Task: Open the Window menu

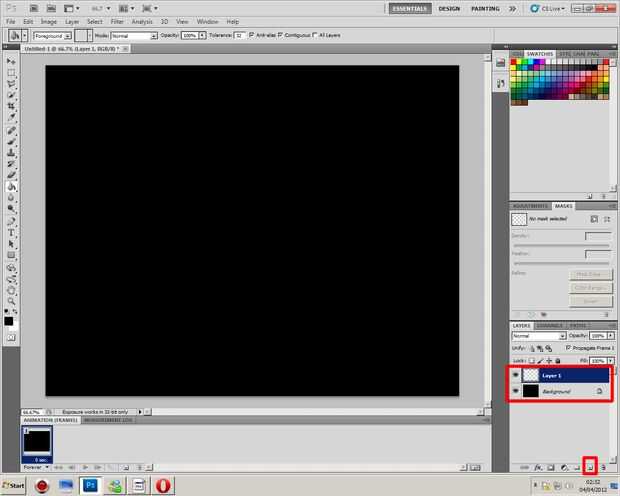Action: click(207, 22)
